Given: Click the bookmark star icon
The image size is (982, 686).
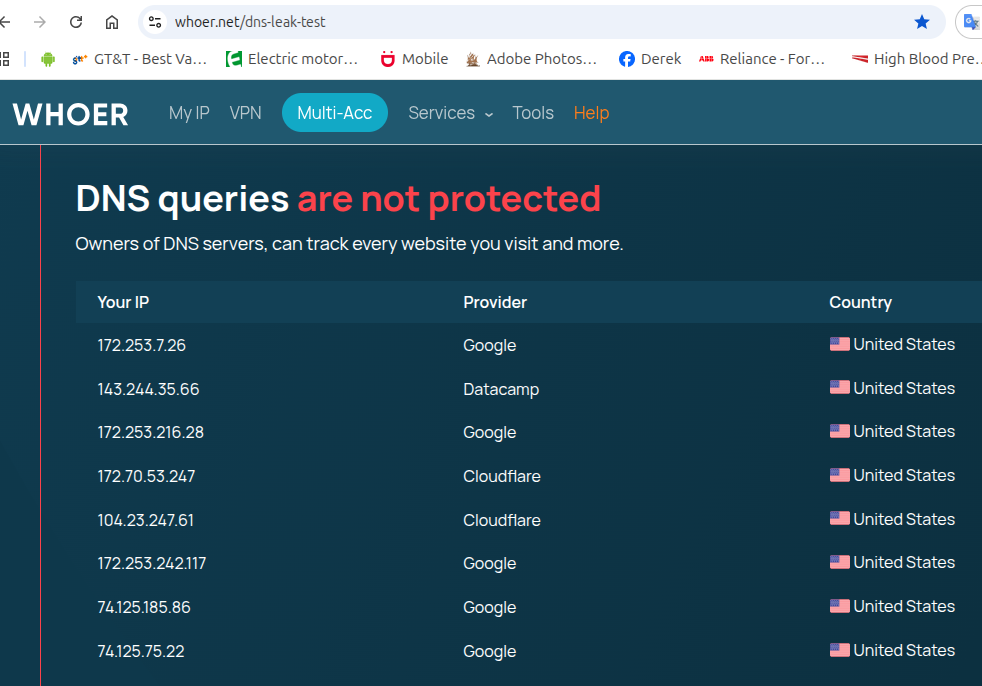Looking at the screenshot, I should 921,22.
